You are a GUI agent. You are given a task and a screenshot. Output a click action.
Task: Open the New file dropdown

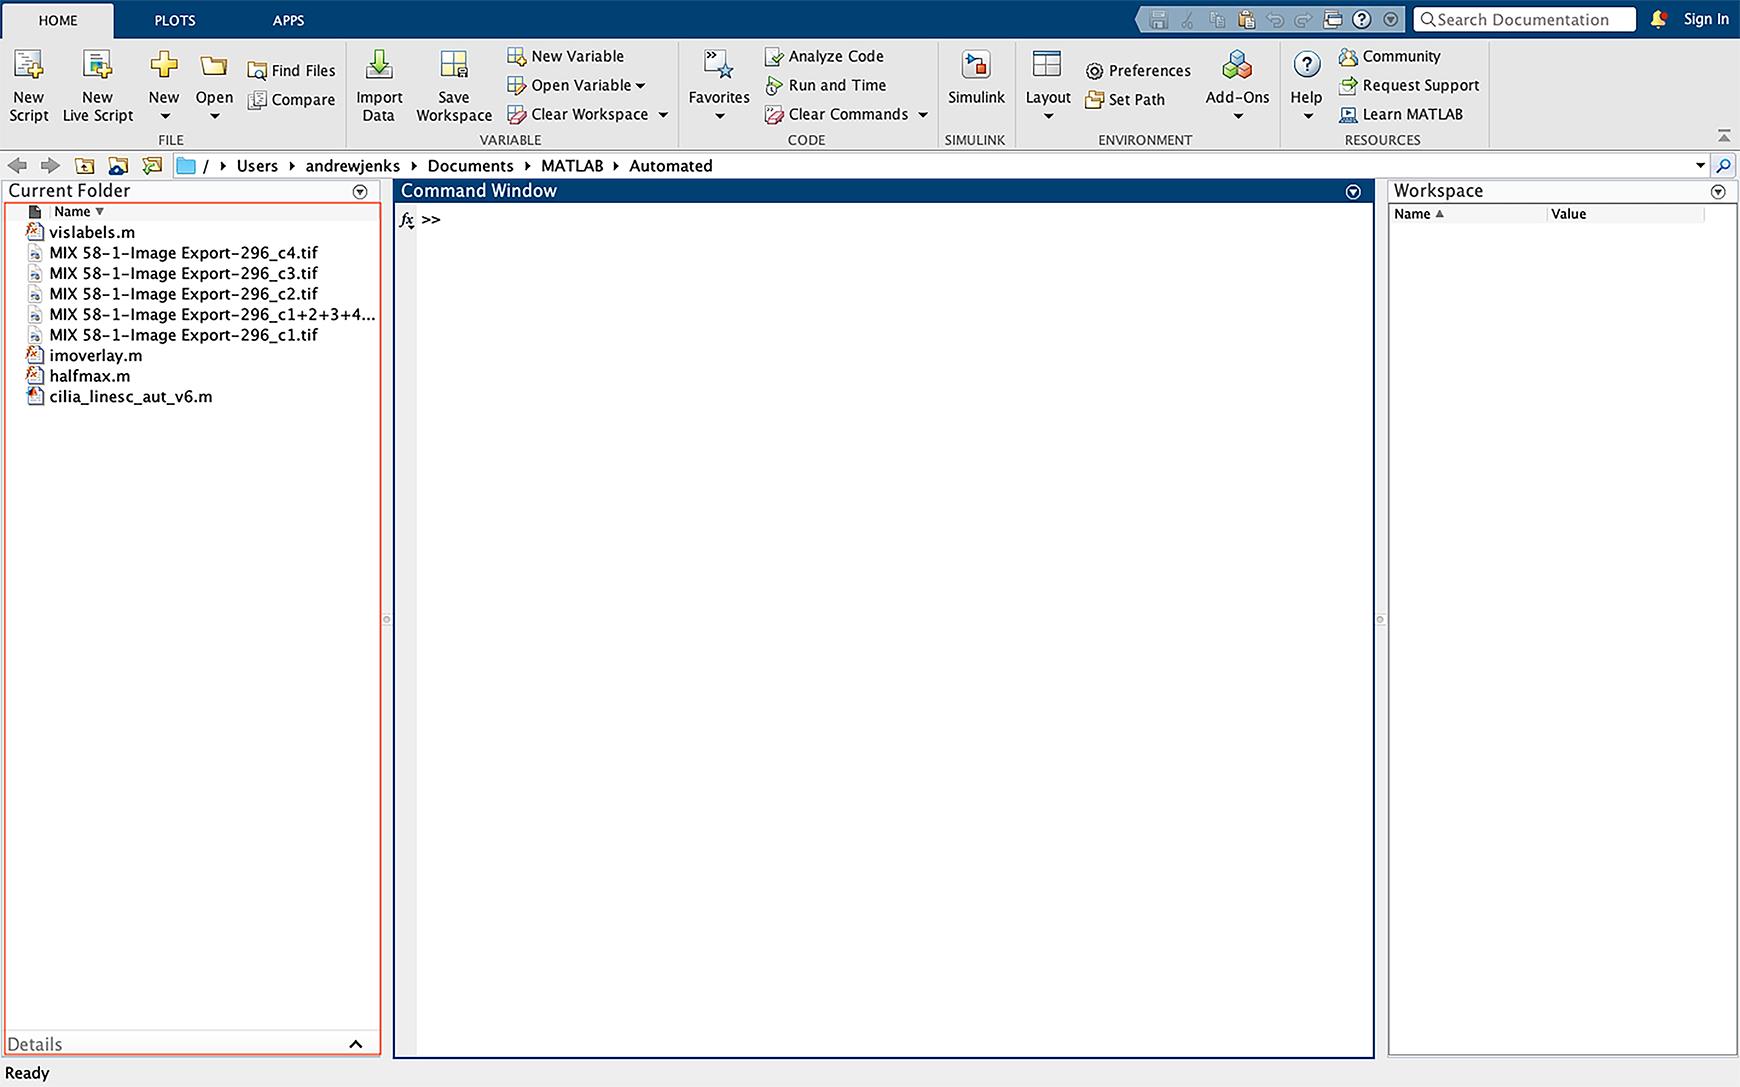tap(164, 87)
